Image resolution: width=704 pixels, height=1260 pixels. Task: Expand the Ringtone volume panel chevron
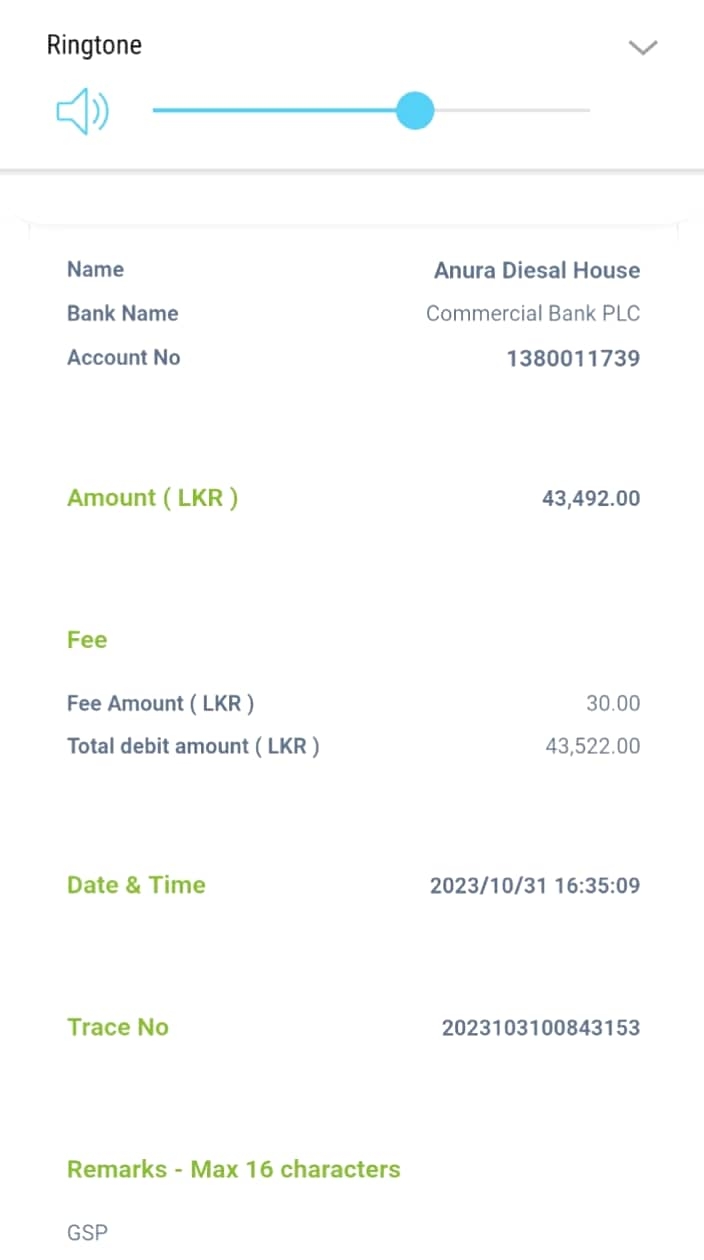[642, 47]
